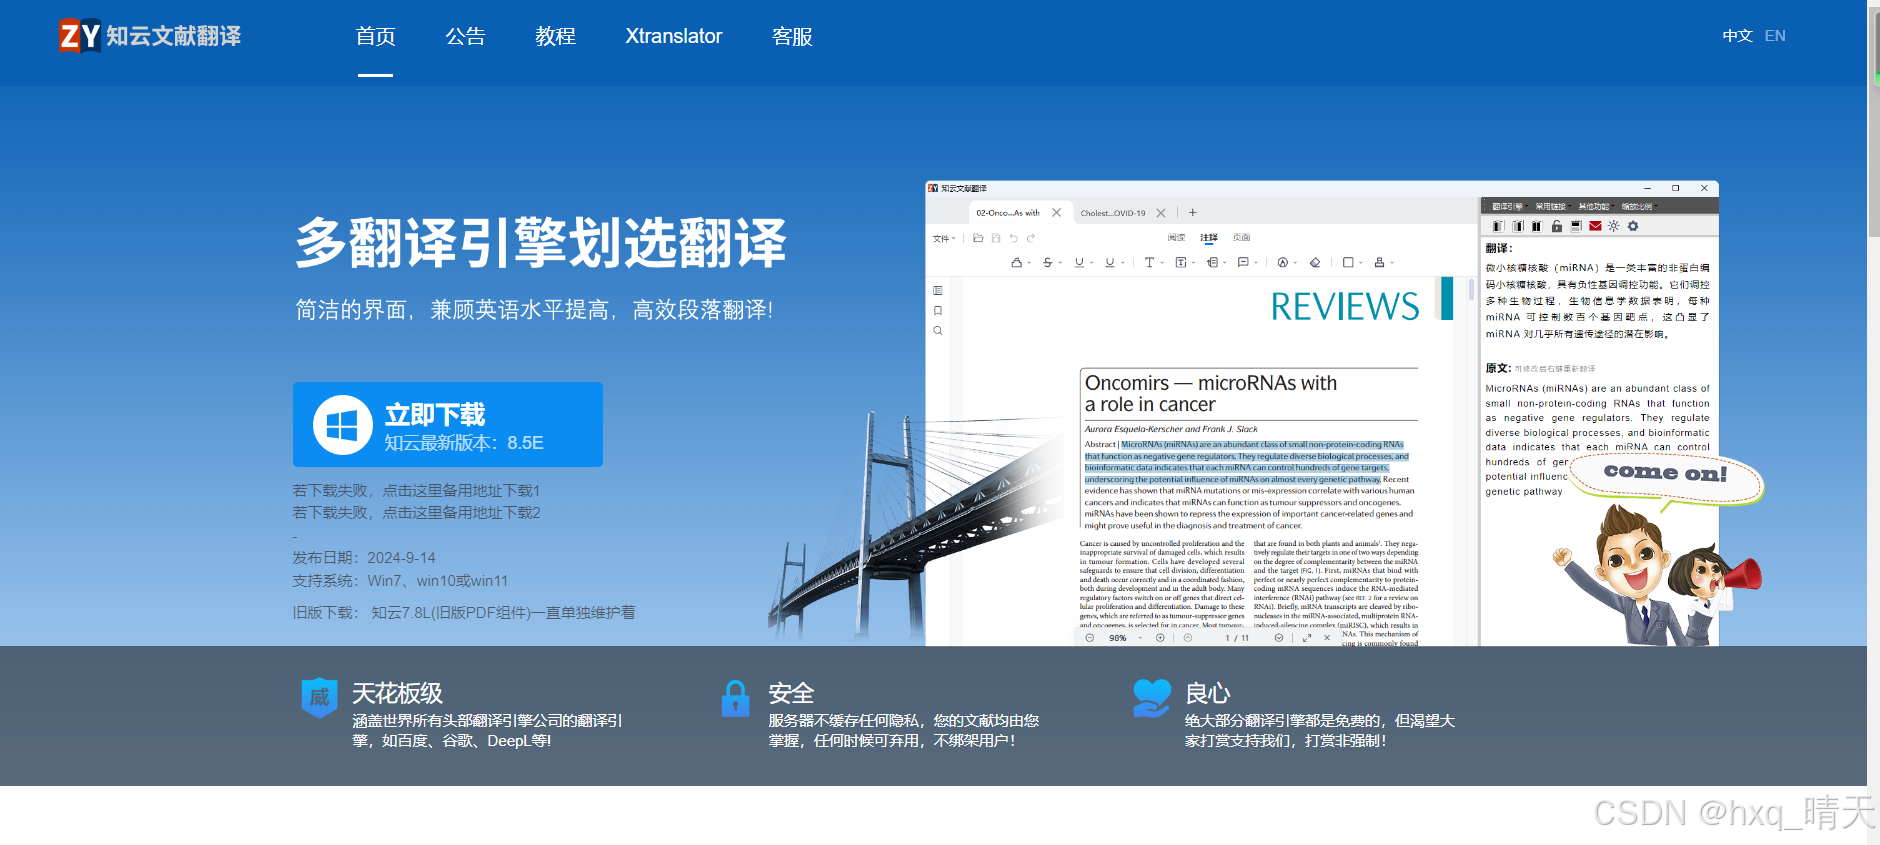Switch site language to EN
Image resolution: width=1880 pixels, height=845 pixels.
pyautogui.click(x=1775, y=36)
